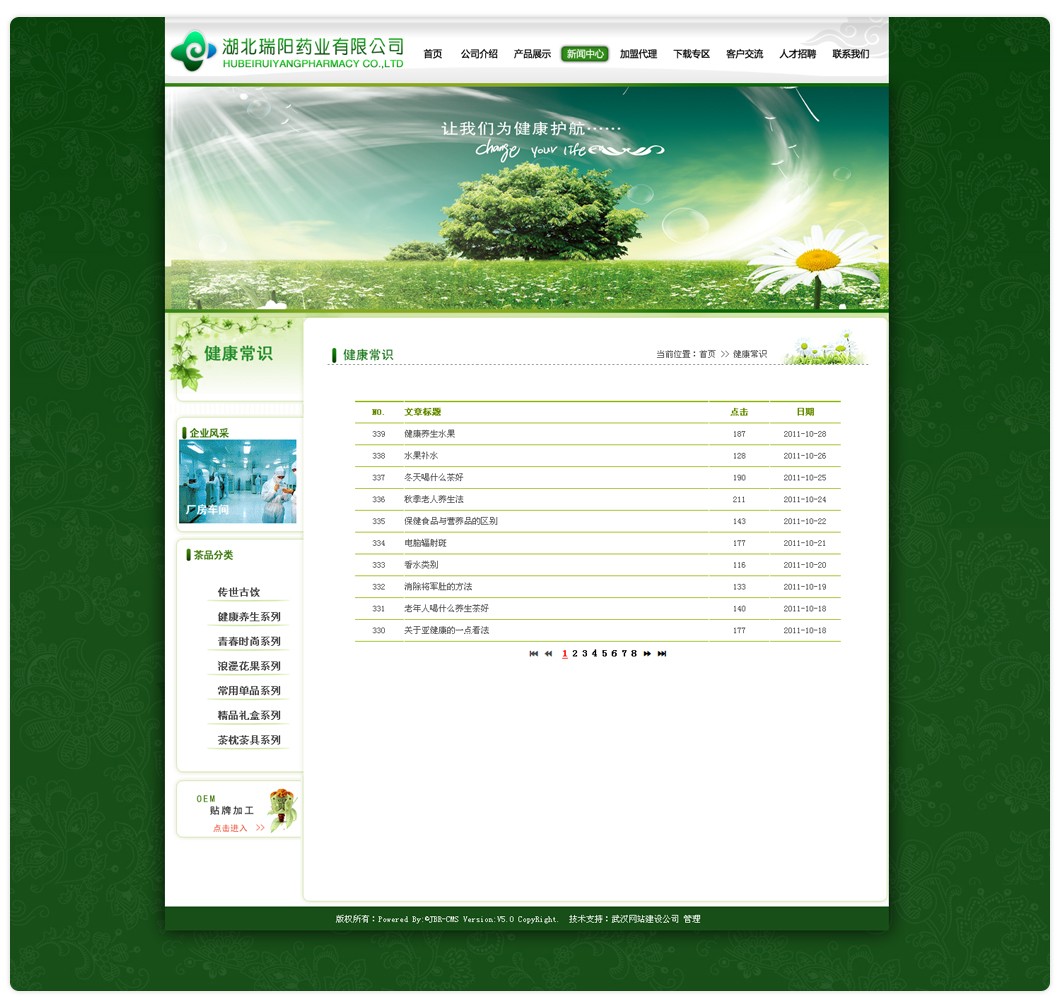Click OEM banner flower basket image

click(283, 809)
